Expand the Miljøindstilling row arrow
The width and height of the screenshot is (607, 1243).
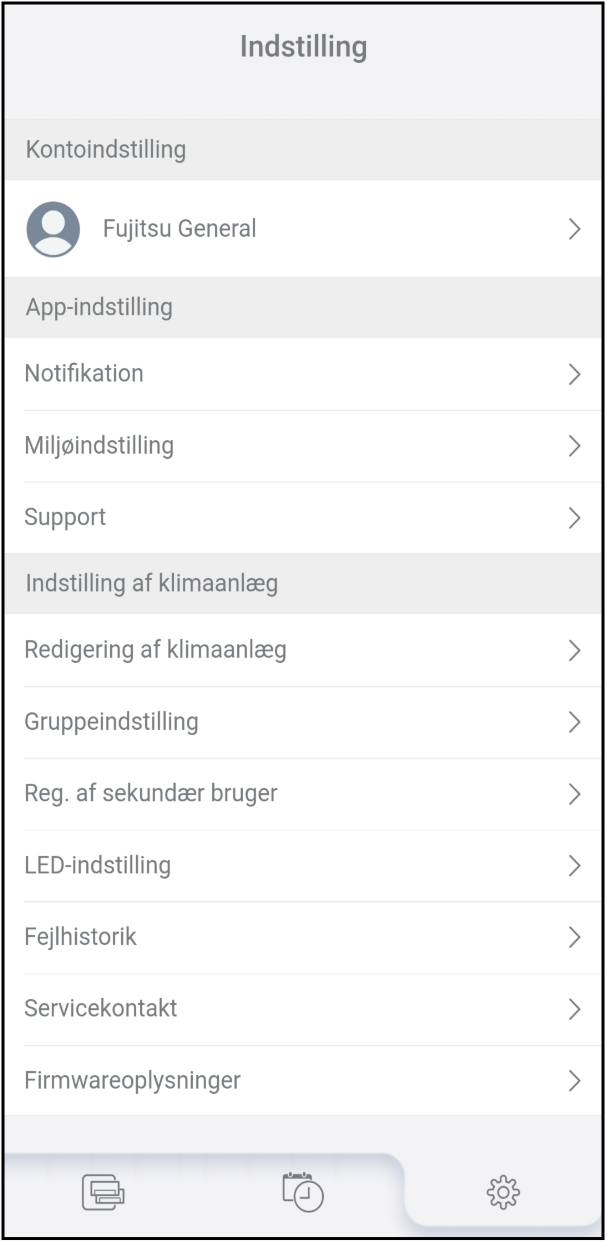[574, 446]
